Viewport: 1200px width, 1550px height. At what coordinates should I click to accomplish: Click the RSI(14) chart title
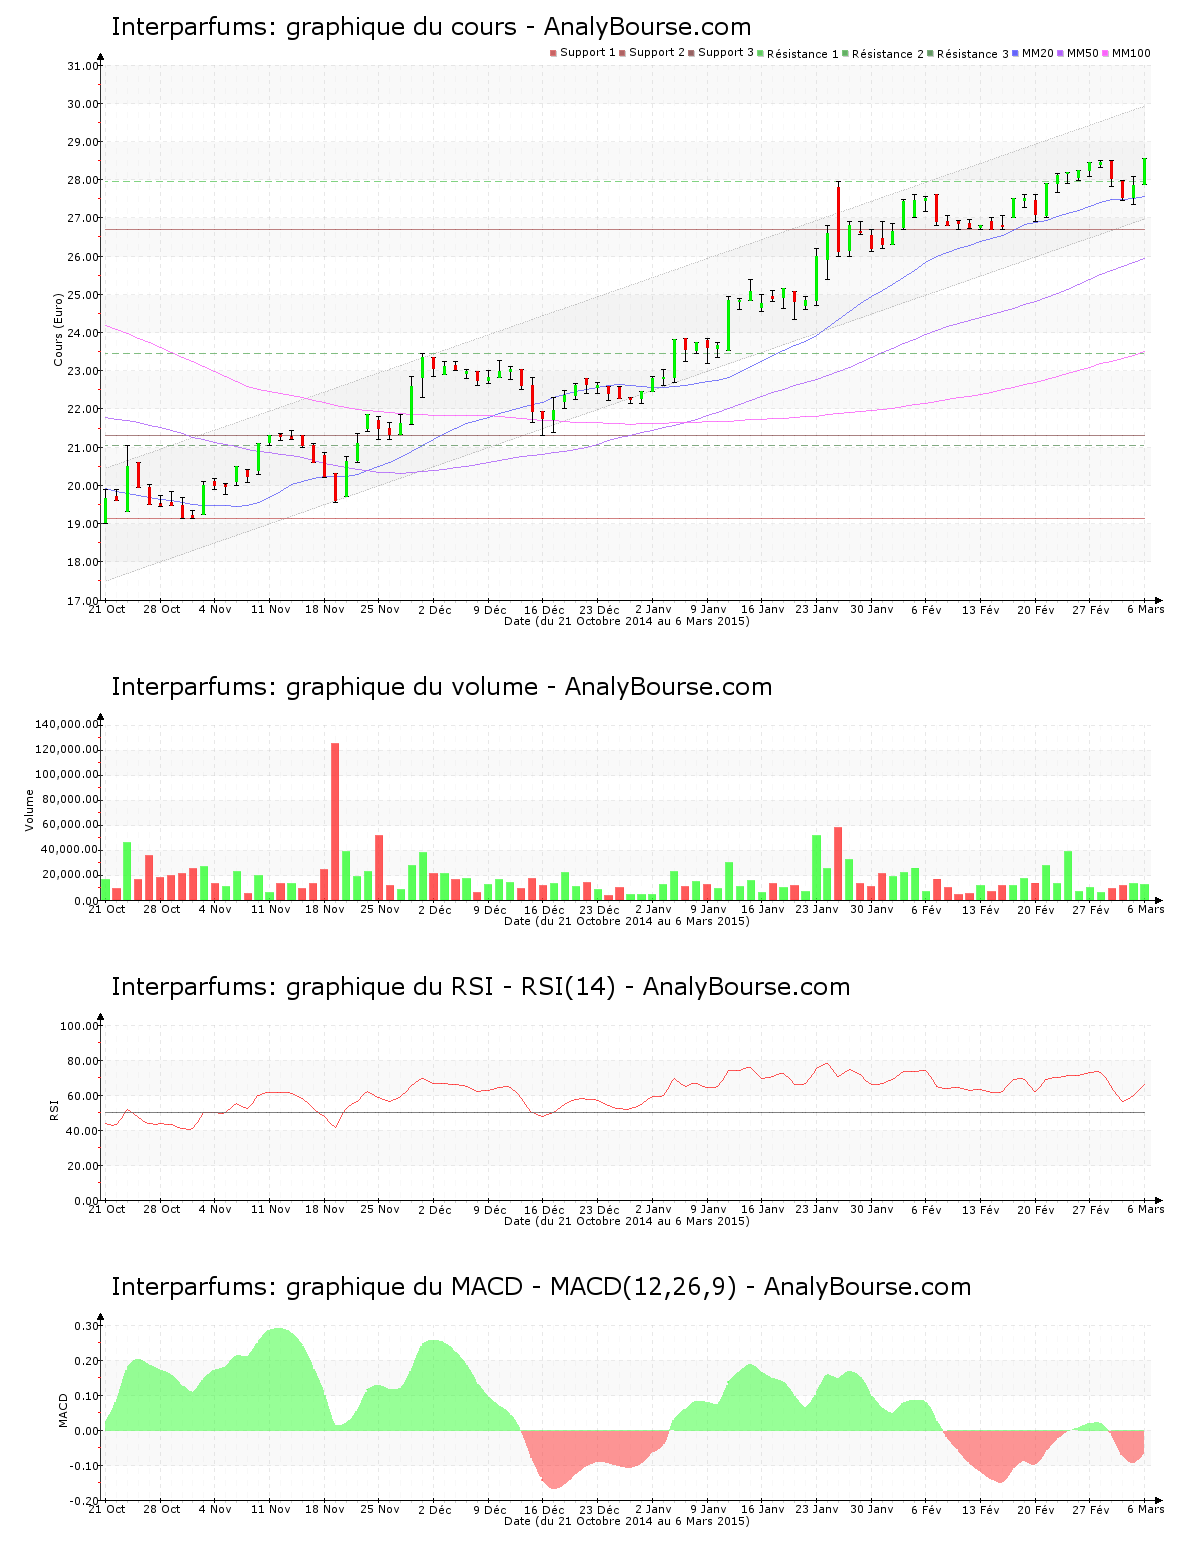(480, 987)
